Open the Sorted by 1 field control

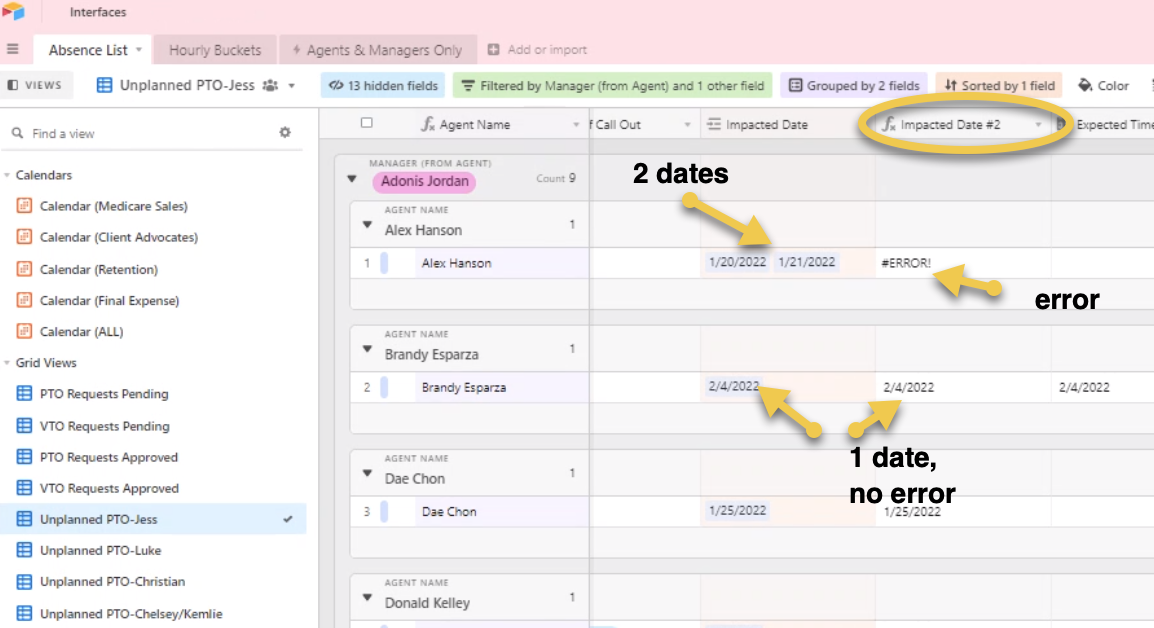coord(999,85)
